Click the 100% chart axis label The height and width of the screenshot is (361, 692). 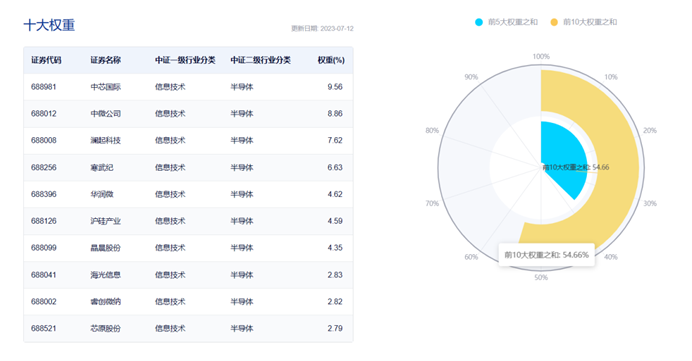pos(541,56)
